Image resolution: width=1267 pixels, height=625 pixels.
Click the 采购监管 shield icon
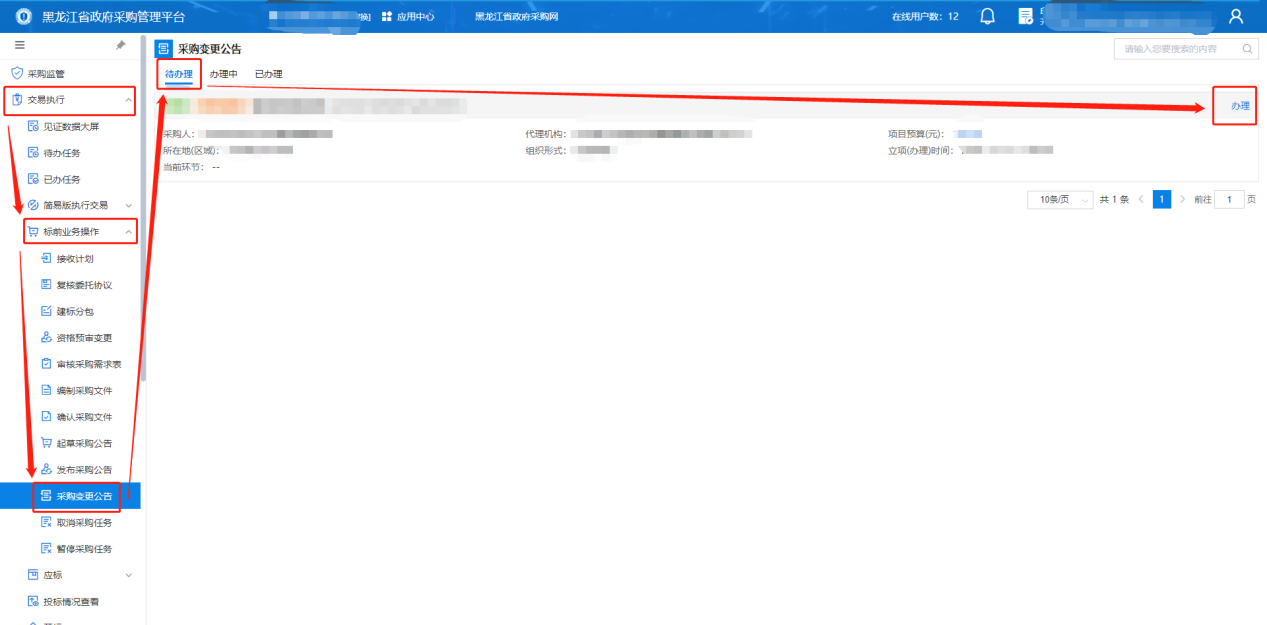(16, 74)
